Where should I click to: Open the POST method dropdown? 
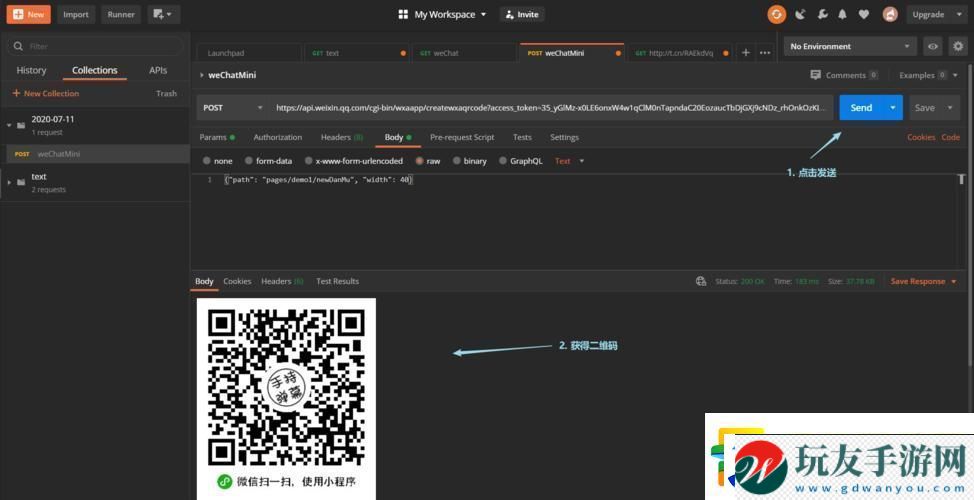coord(232,107)
